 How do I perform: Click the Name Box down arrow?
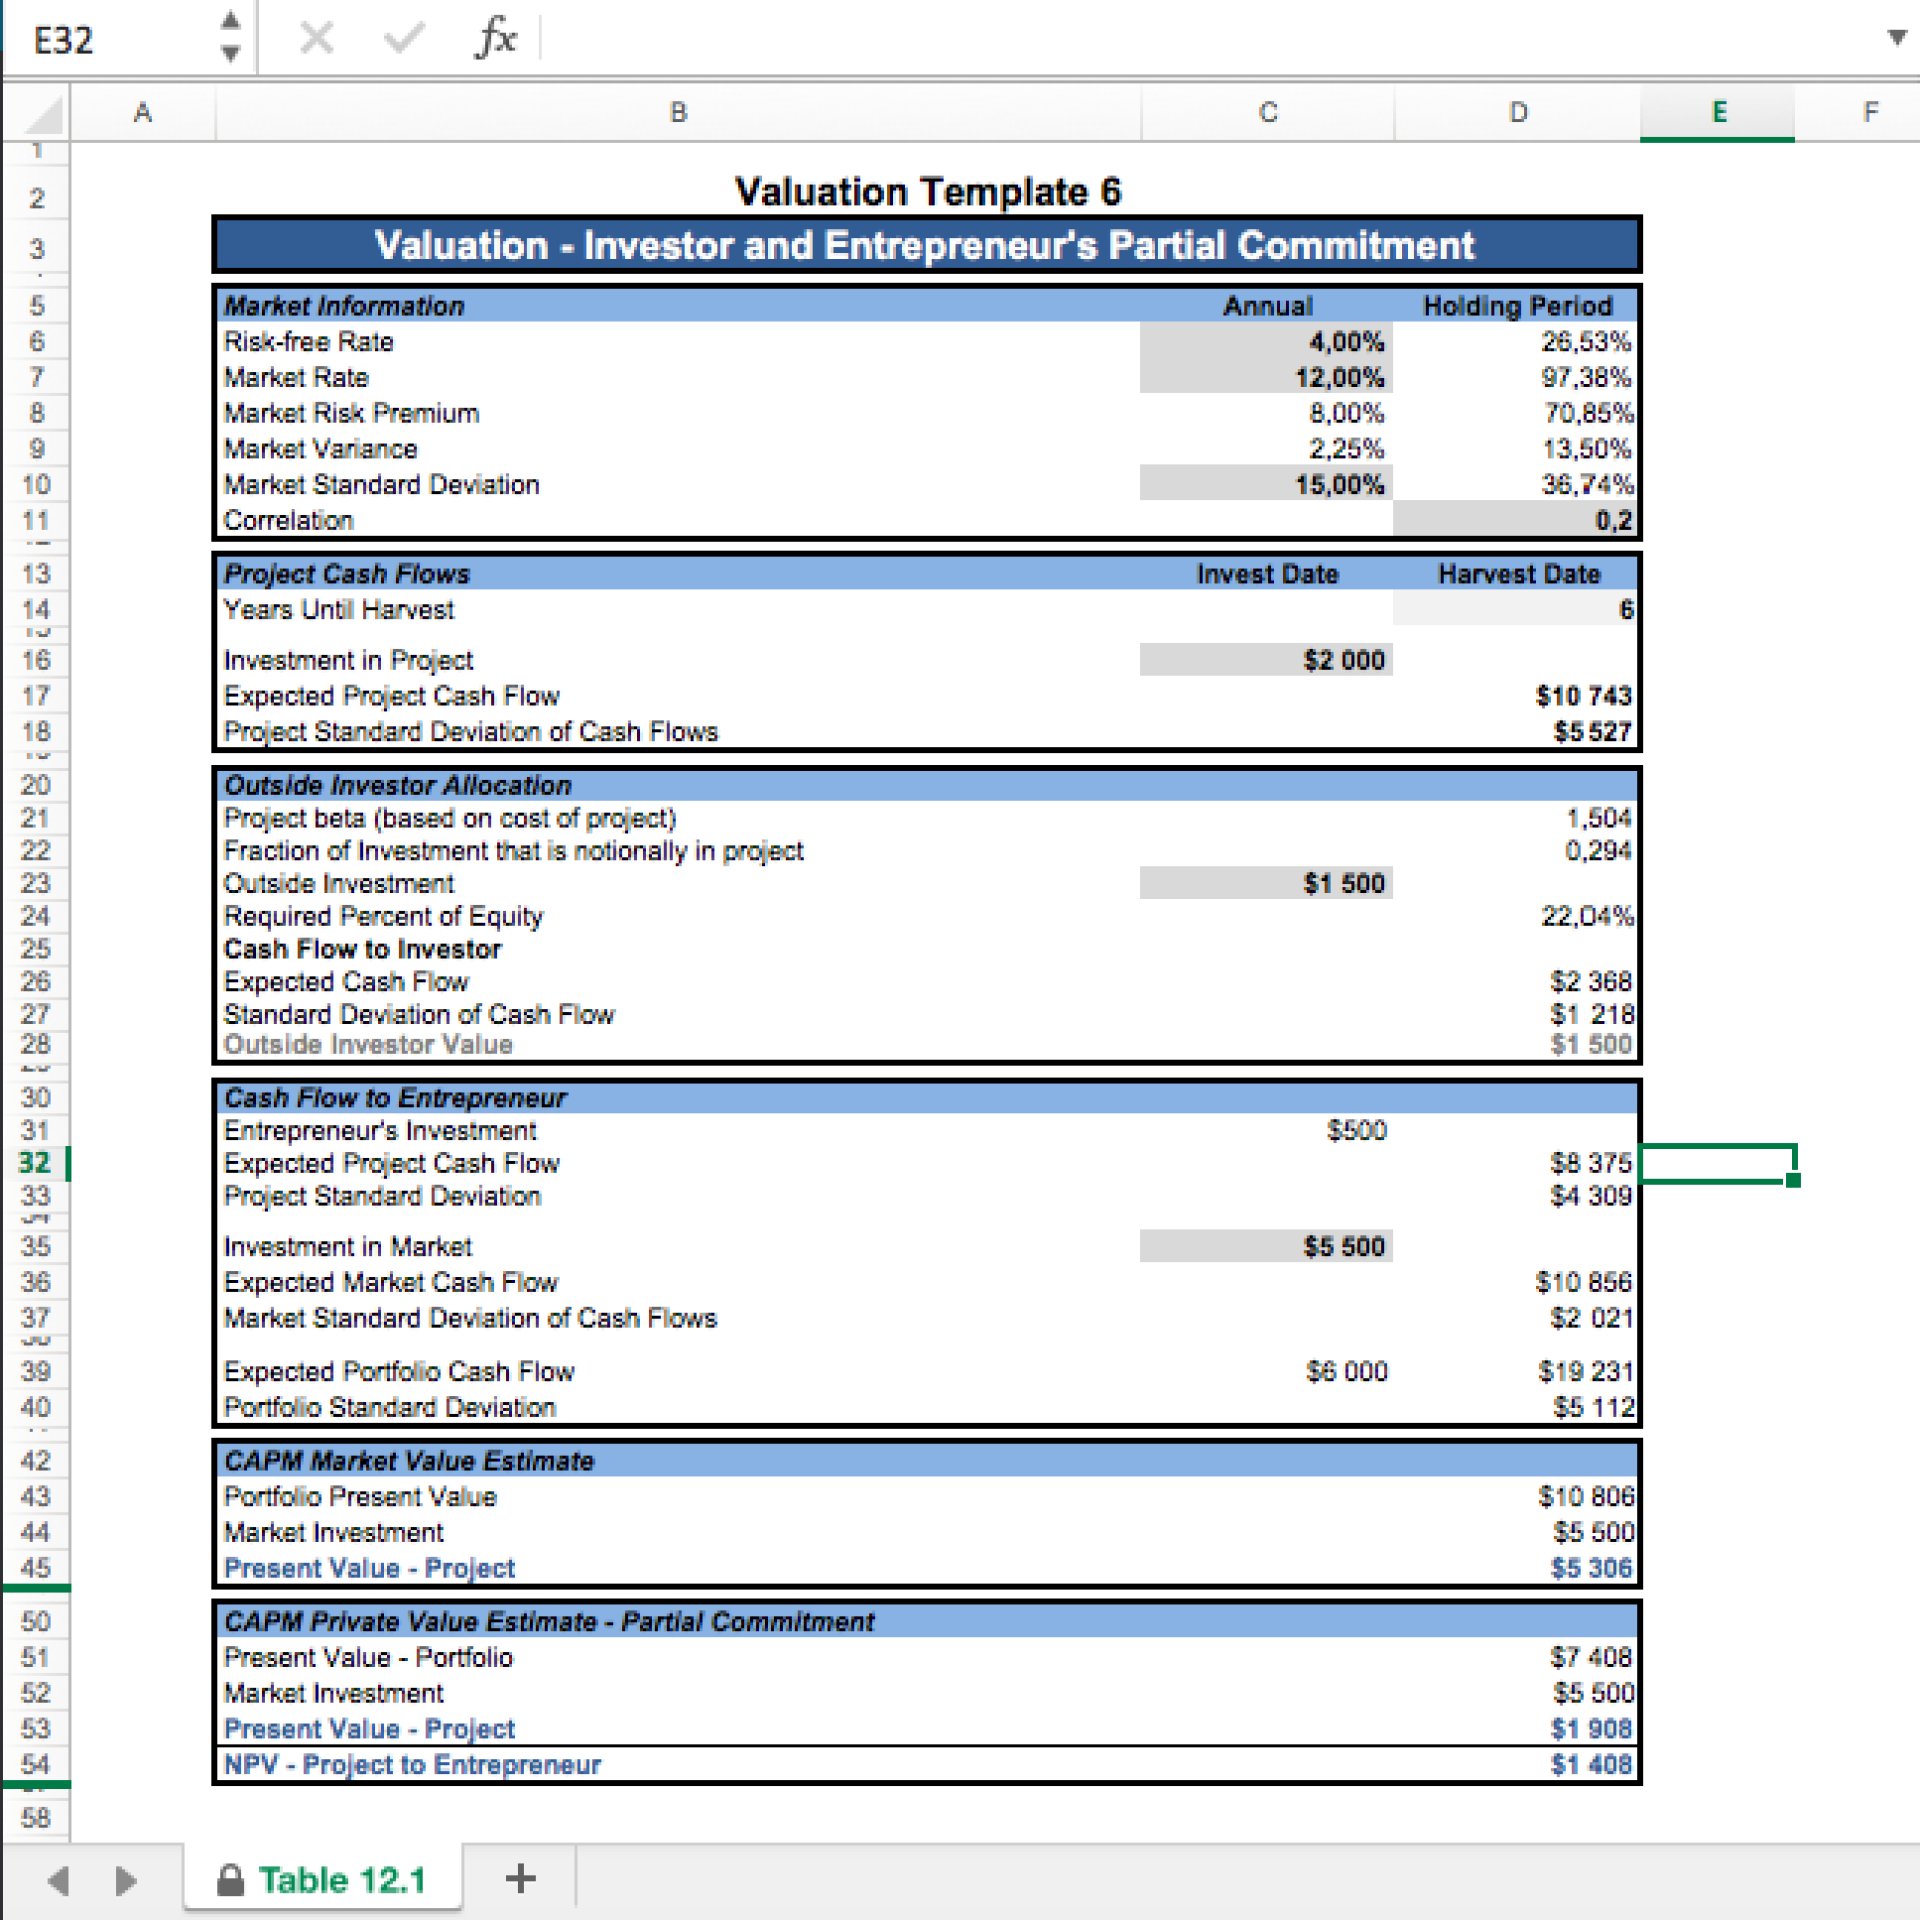pyautogui.click(x=231, y=53)
